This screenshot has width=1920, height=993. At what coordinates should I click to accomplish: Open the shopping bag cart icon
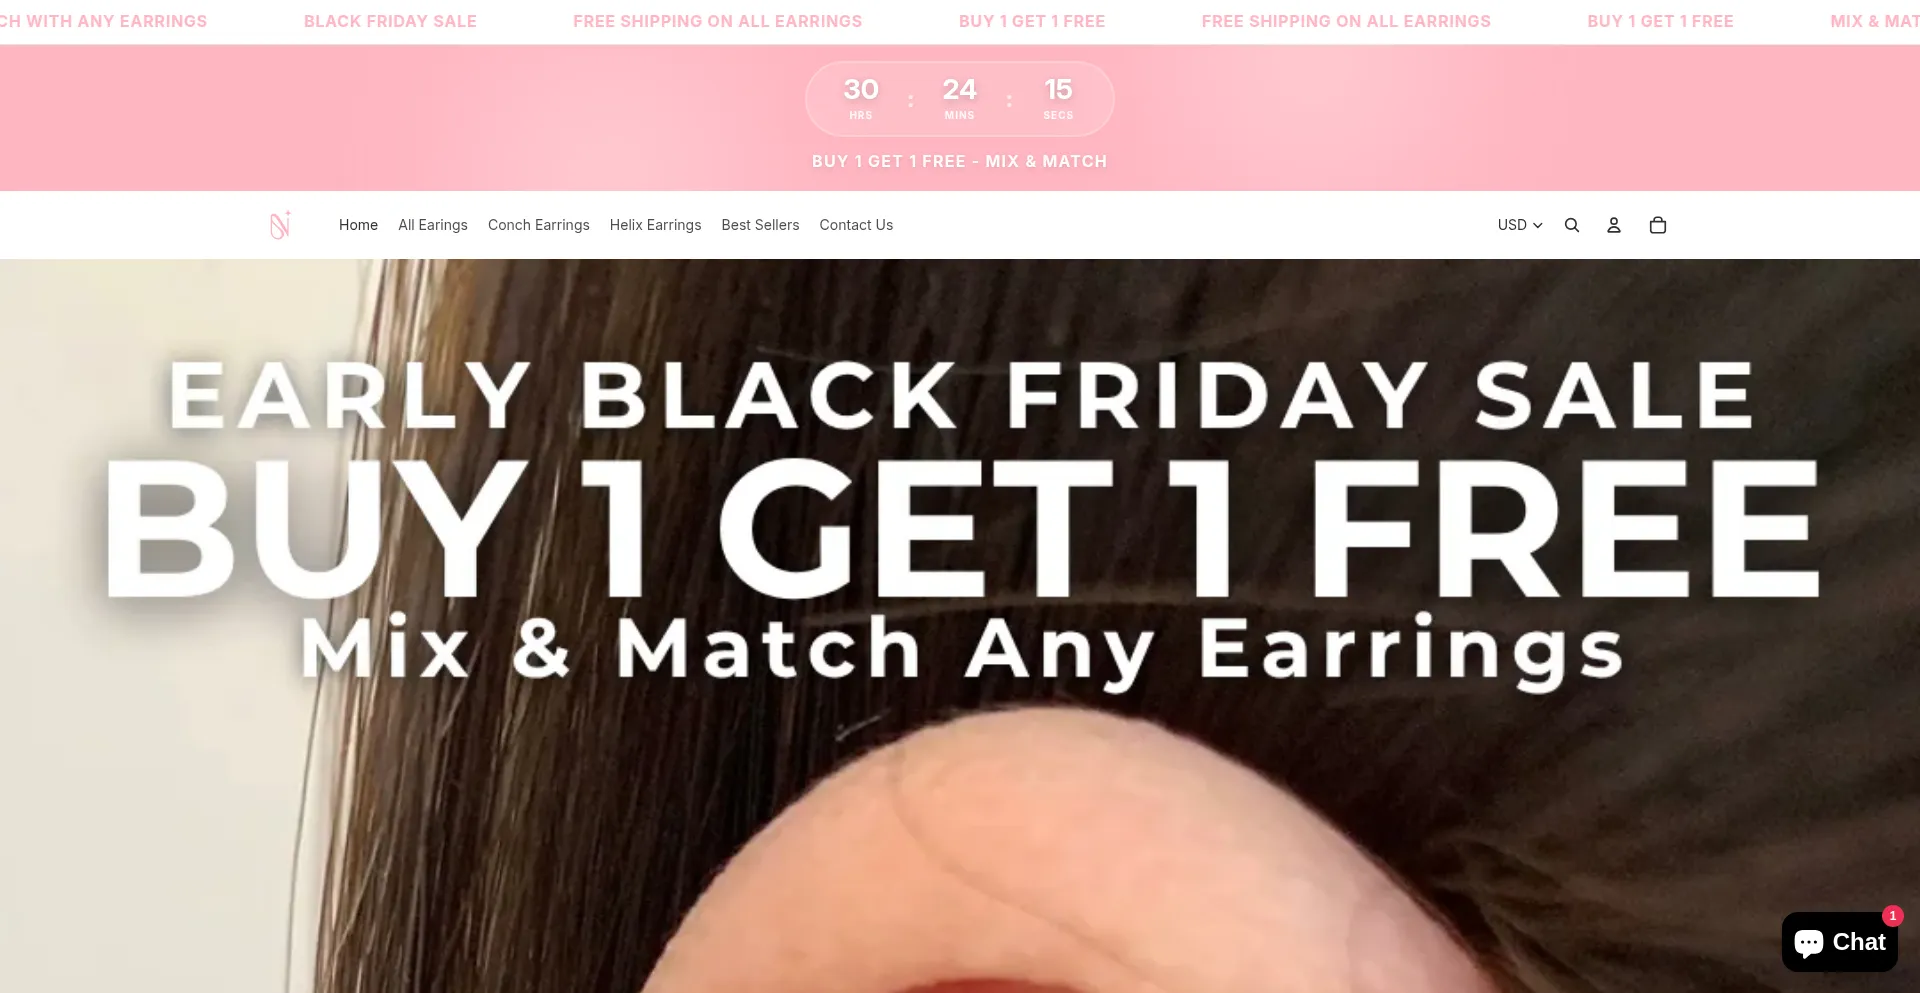pyautogui.click(x=1658, y=225)
